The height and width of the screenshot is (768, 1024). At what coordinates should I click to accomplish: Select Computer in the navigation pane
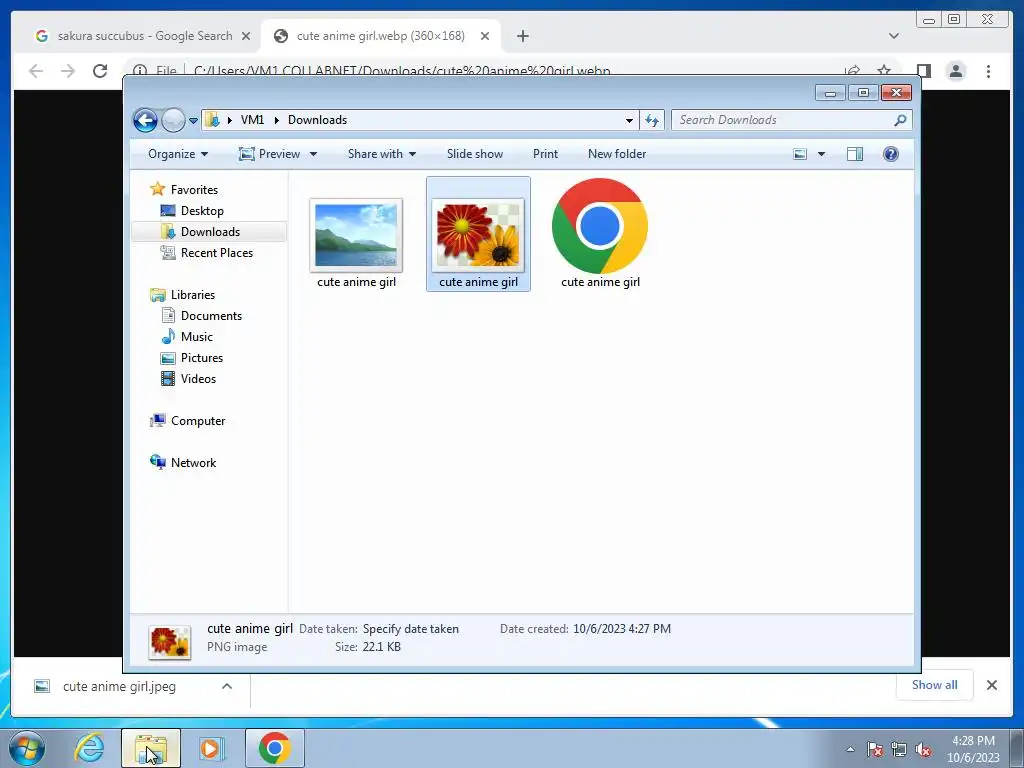click(x=188, y=421)
